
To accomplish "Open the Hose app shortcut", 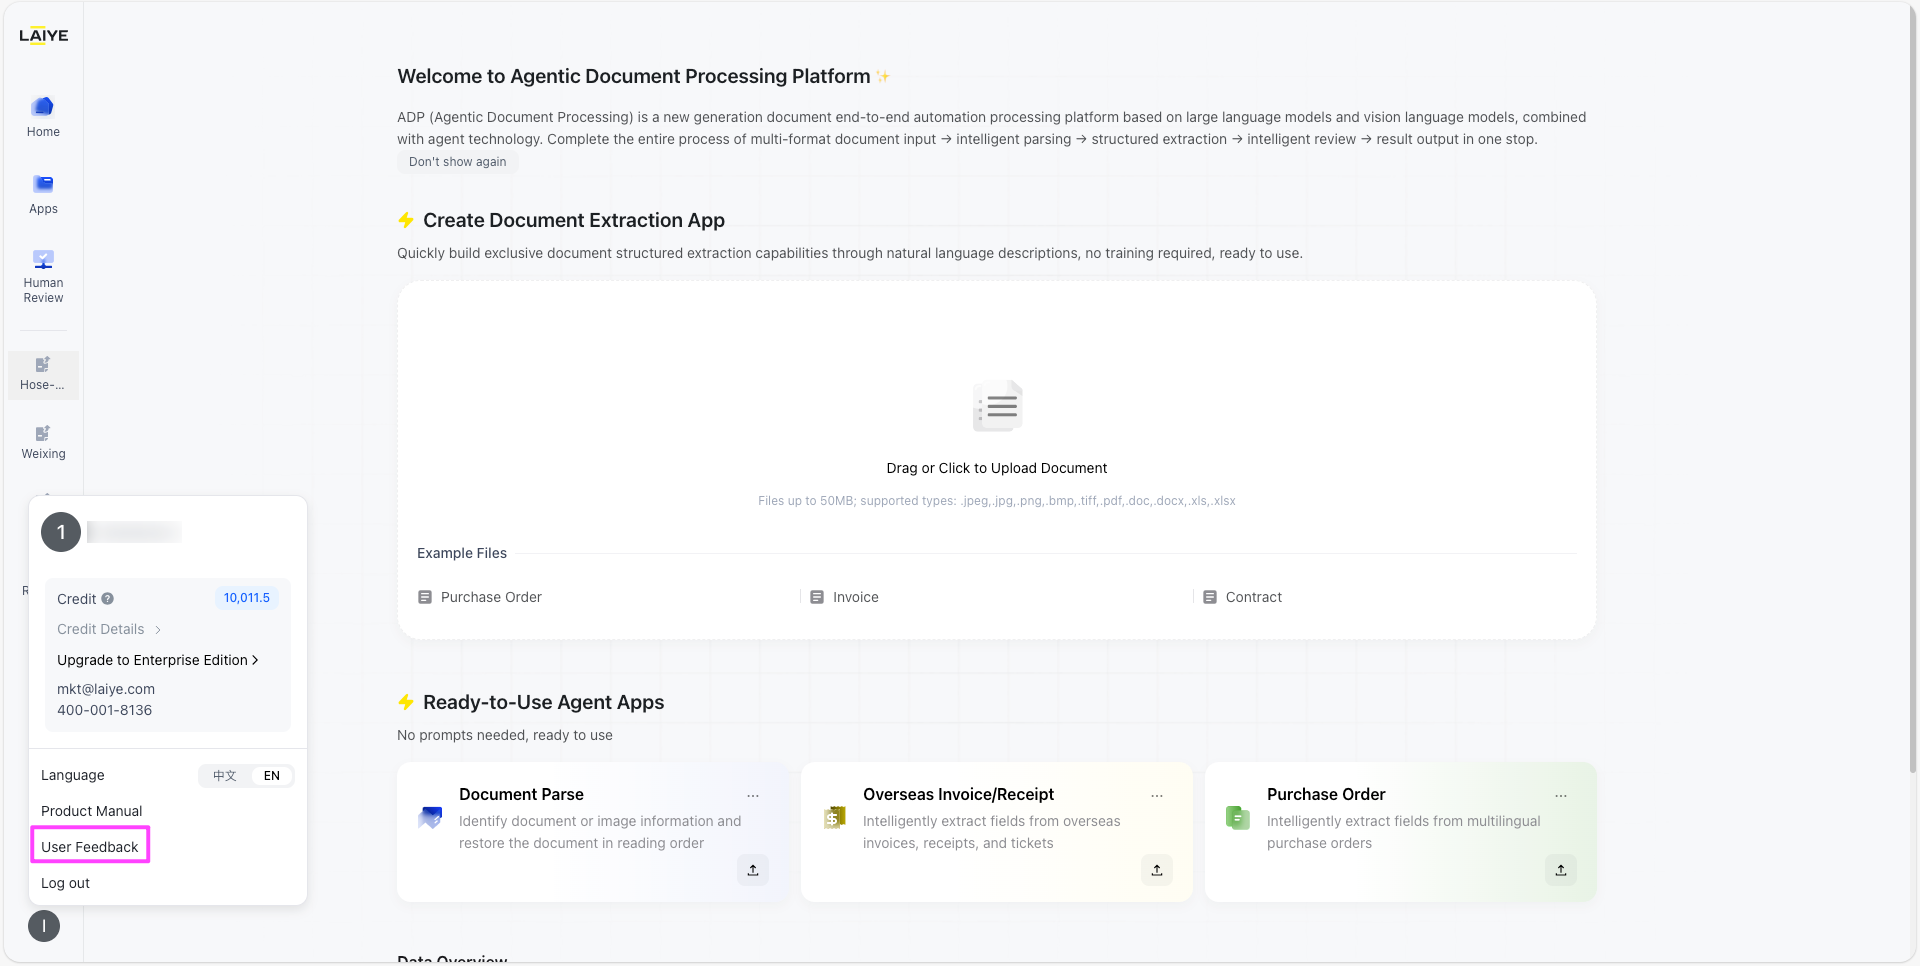I will coord(43,374).
